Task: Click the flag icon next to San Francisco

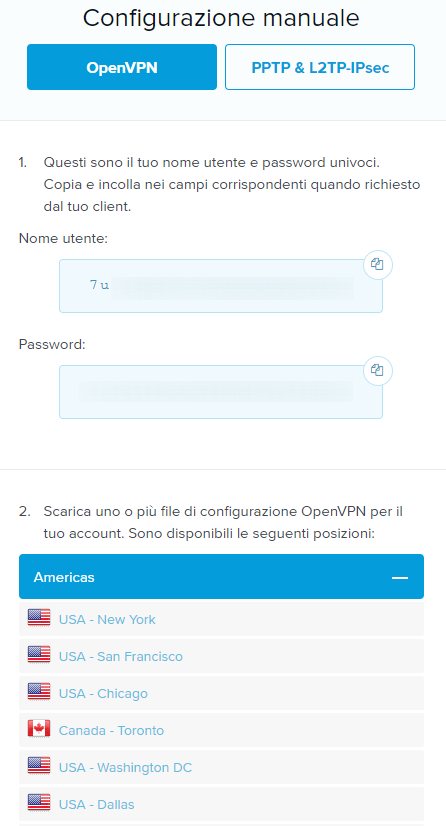Action: (x=39, y=654)
